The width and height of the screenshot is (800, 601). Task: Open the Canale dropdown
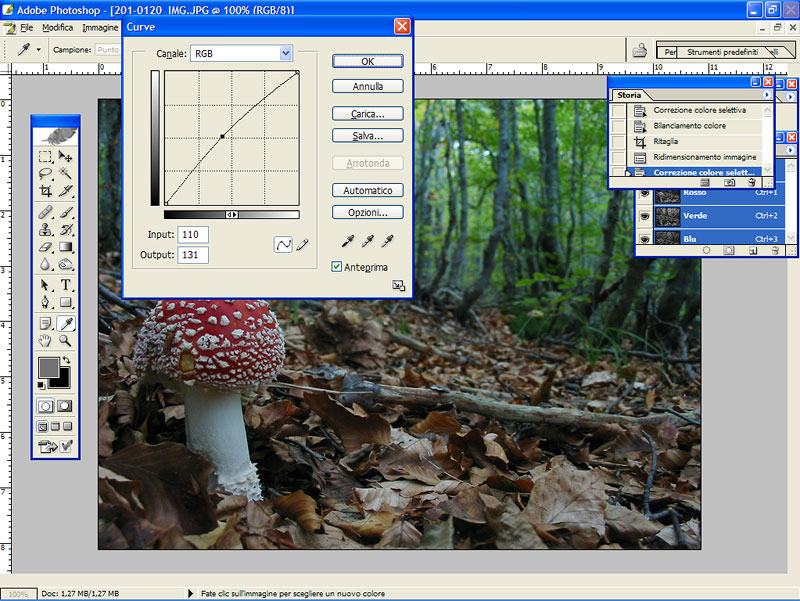(286, 53)
